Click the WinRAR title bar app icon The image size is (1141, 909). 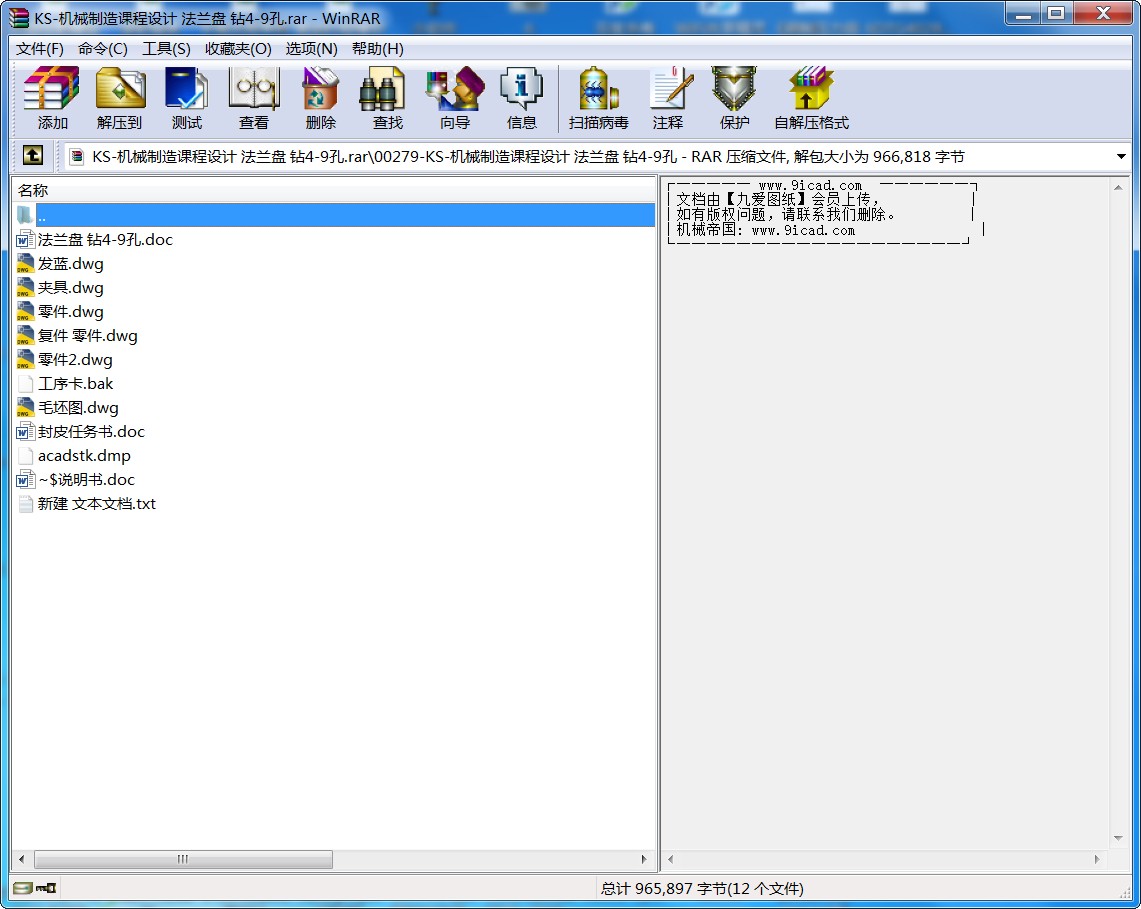click(19, 17)
